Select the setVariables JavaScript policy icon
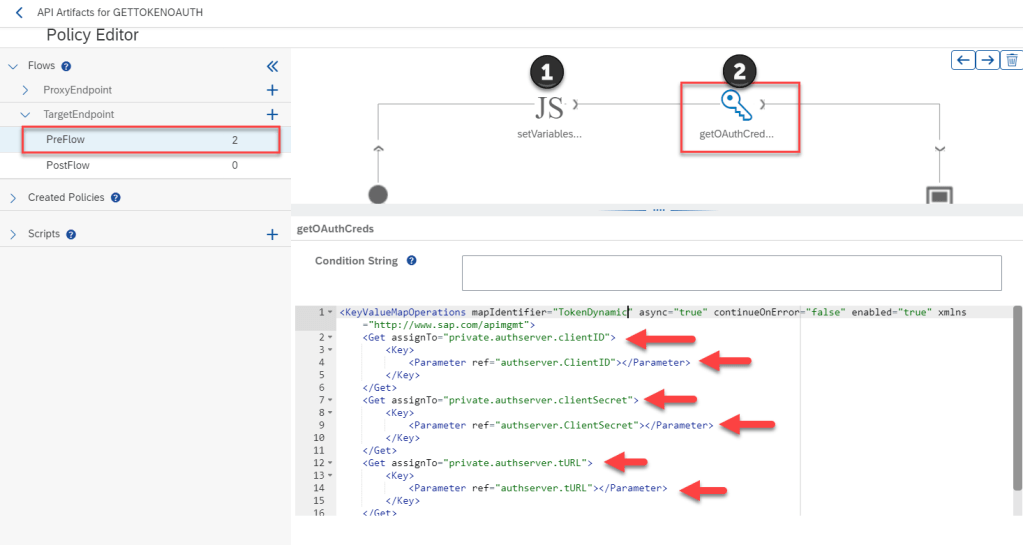The width and height of the screenshot is (1023, 545). pyautogui.click(x=549, y=104)
